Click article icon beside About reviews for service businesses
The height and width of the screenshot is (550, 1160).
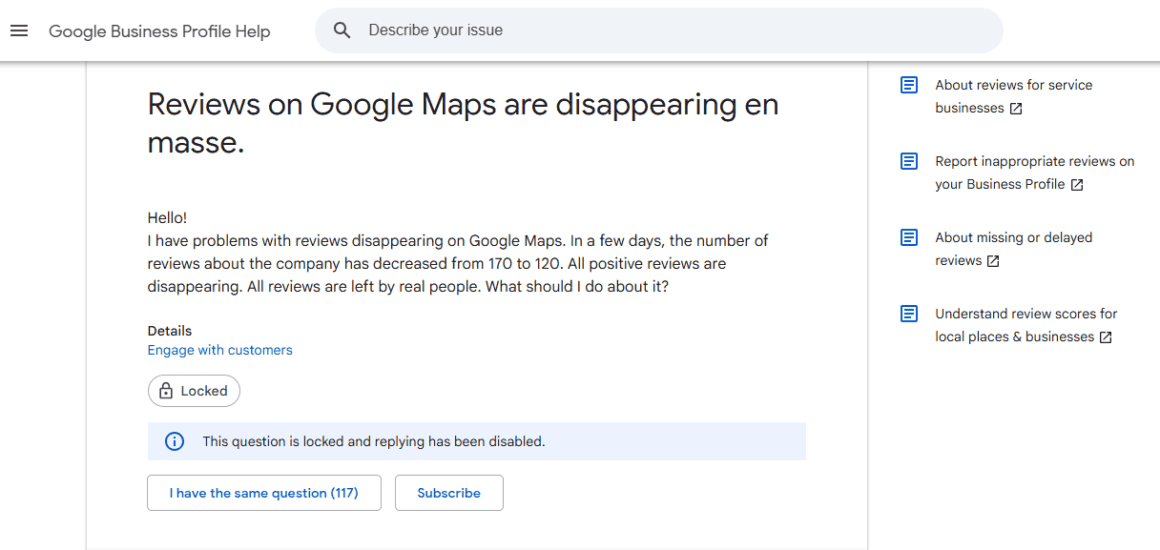[909, 85]
